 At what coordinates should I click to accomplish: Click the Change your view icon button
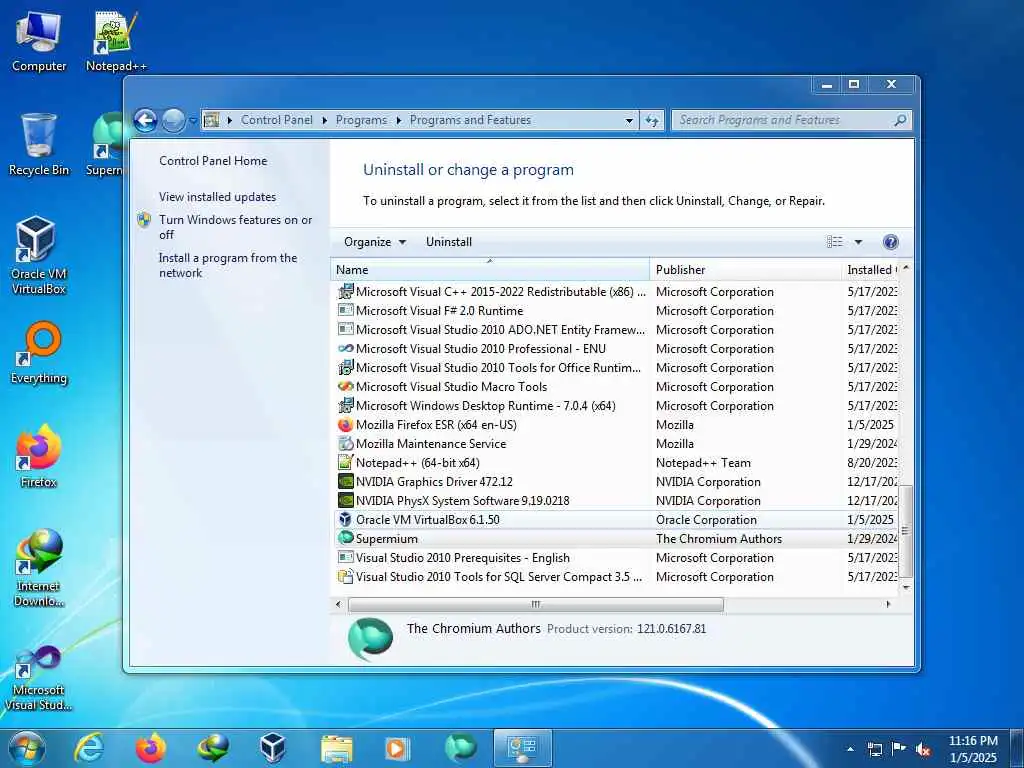click(835, 242)
